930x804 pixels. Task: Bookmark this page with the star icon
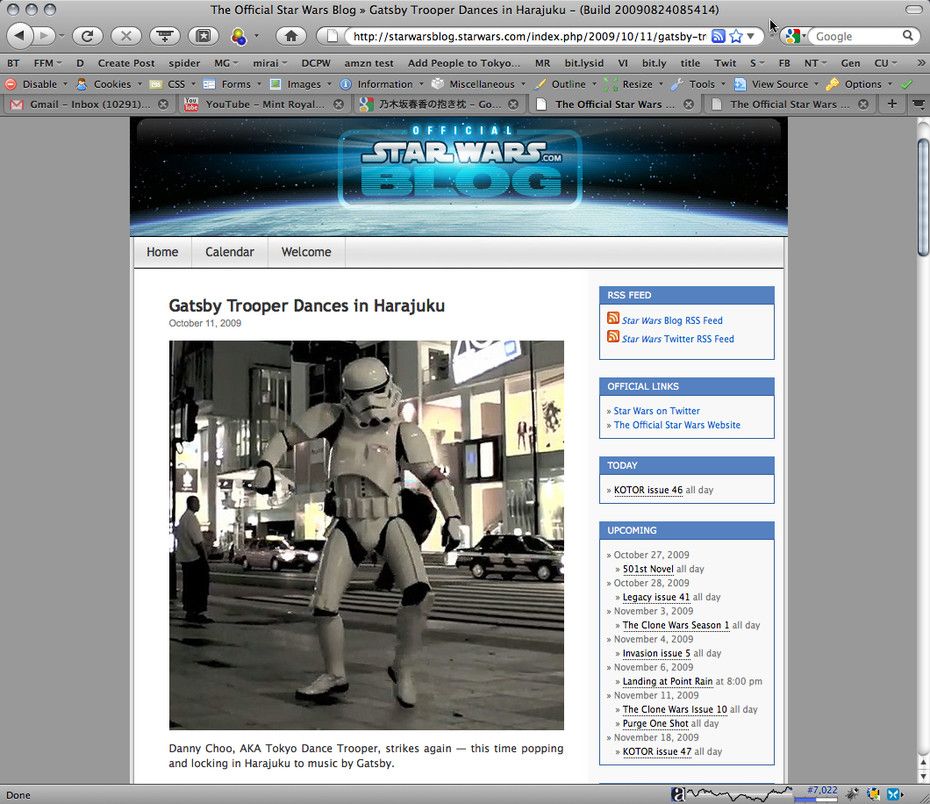click(x=736, y=36)
